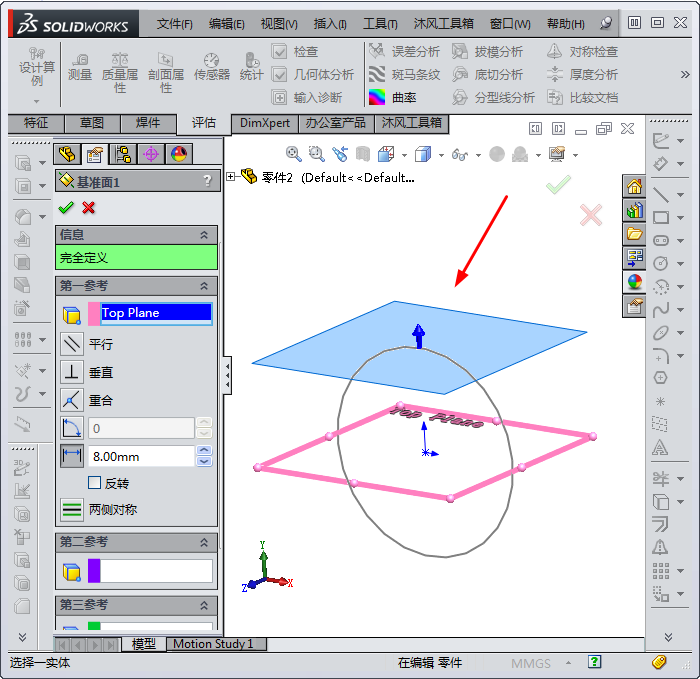Screen dimensions: 700x679
Task: Click the Symmetry Check button
Action: (582, 51)
